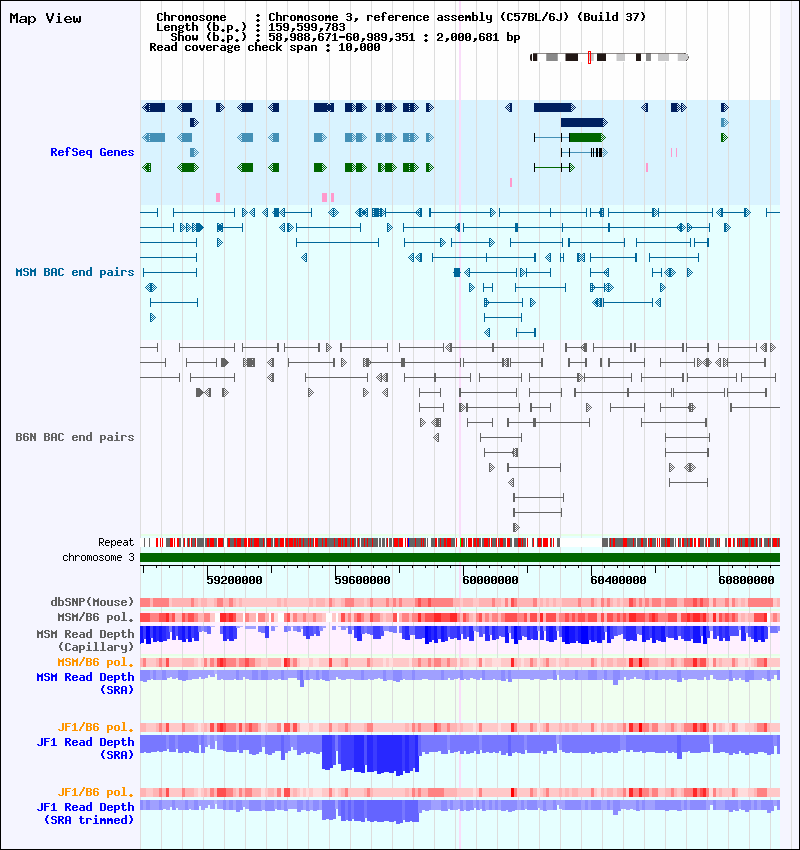
Task: Click the 60400000 ruler position
Action: point(618,580)
